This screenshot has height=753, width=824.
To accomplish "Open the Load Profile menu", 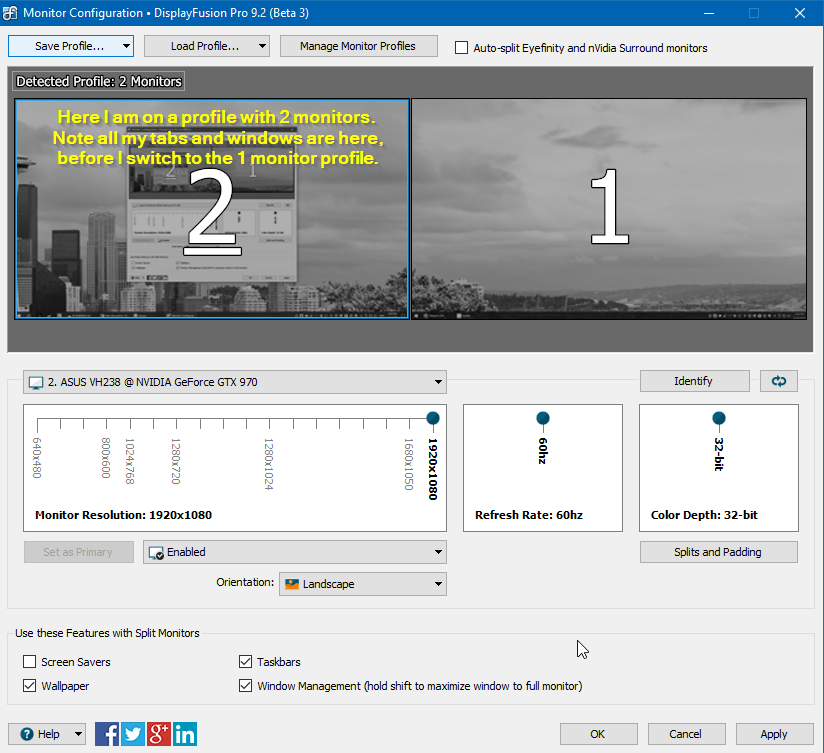I will point(206,46).
